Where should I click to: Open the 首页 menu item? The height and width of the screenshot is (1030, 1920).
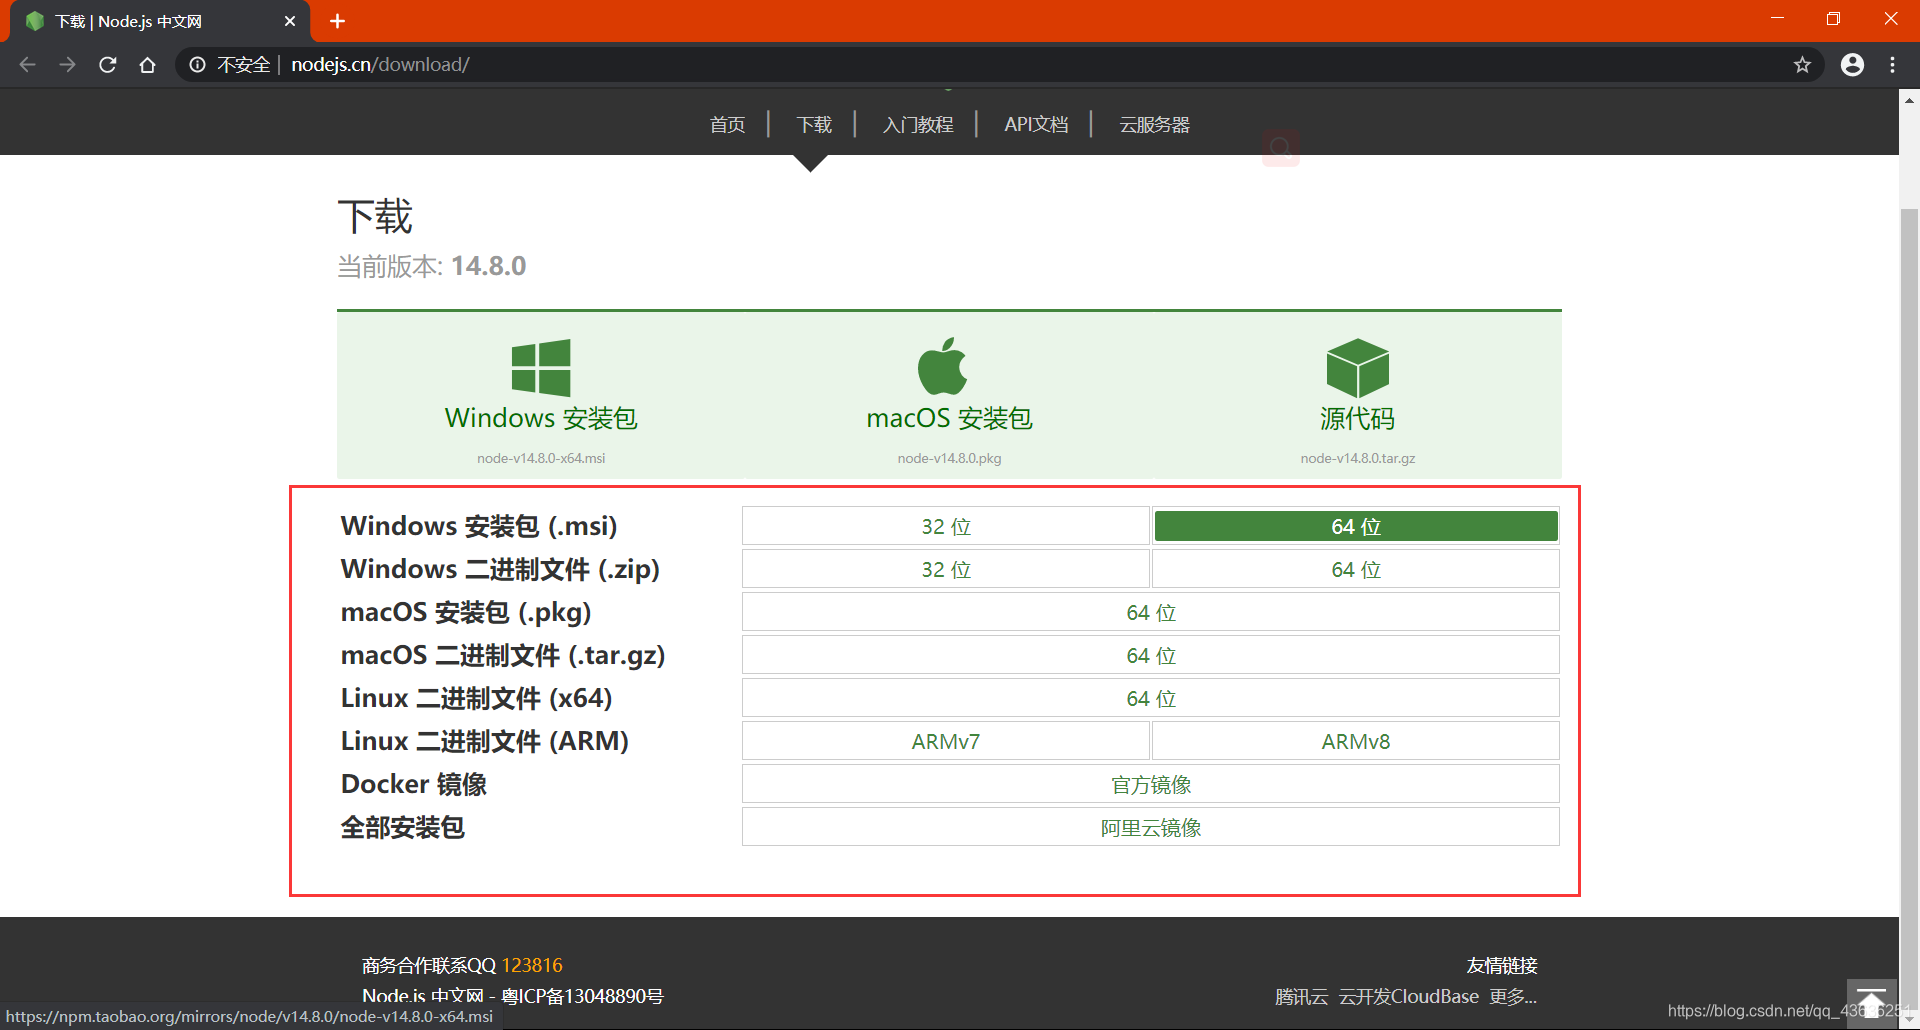pyautogui.click(x=727, y=125)
